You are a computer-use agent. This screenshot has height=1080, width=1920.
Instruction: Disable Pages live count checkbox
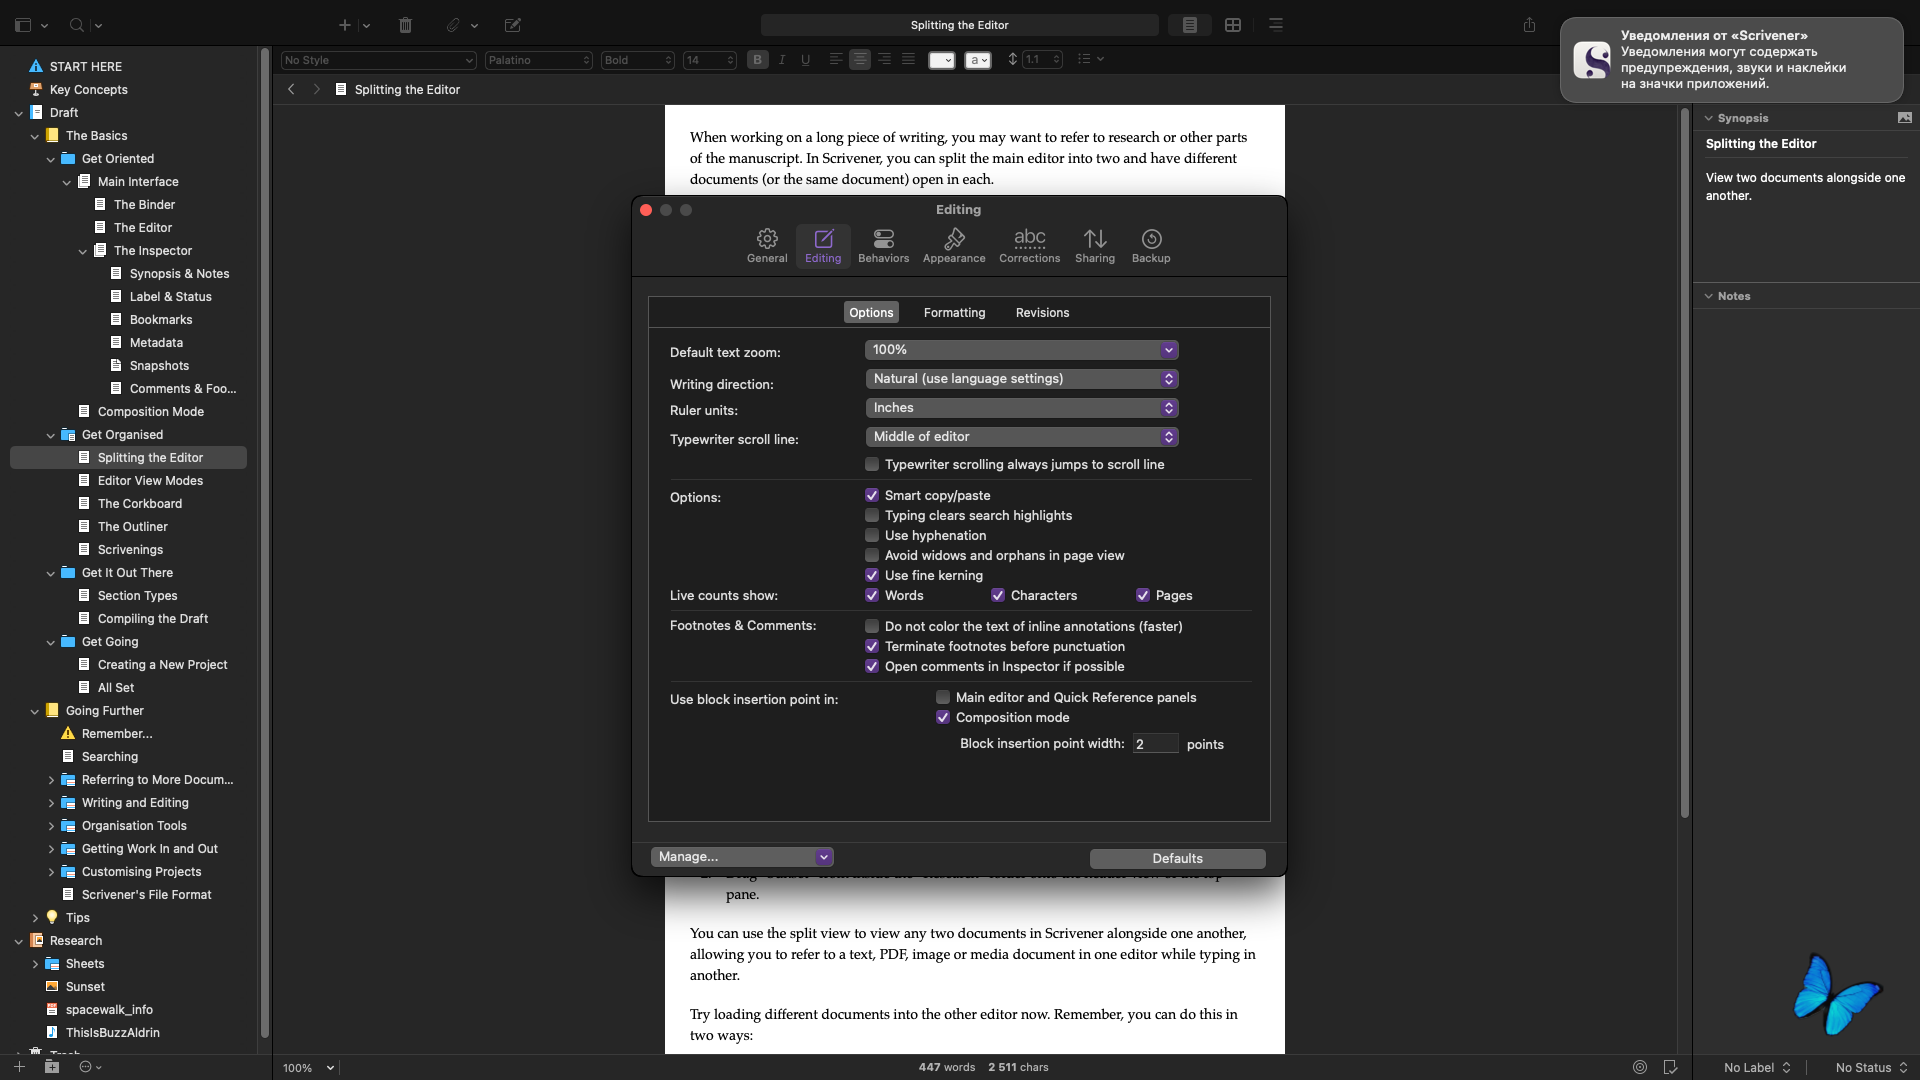(x=1142, y=596)
